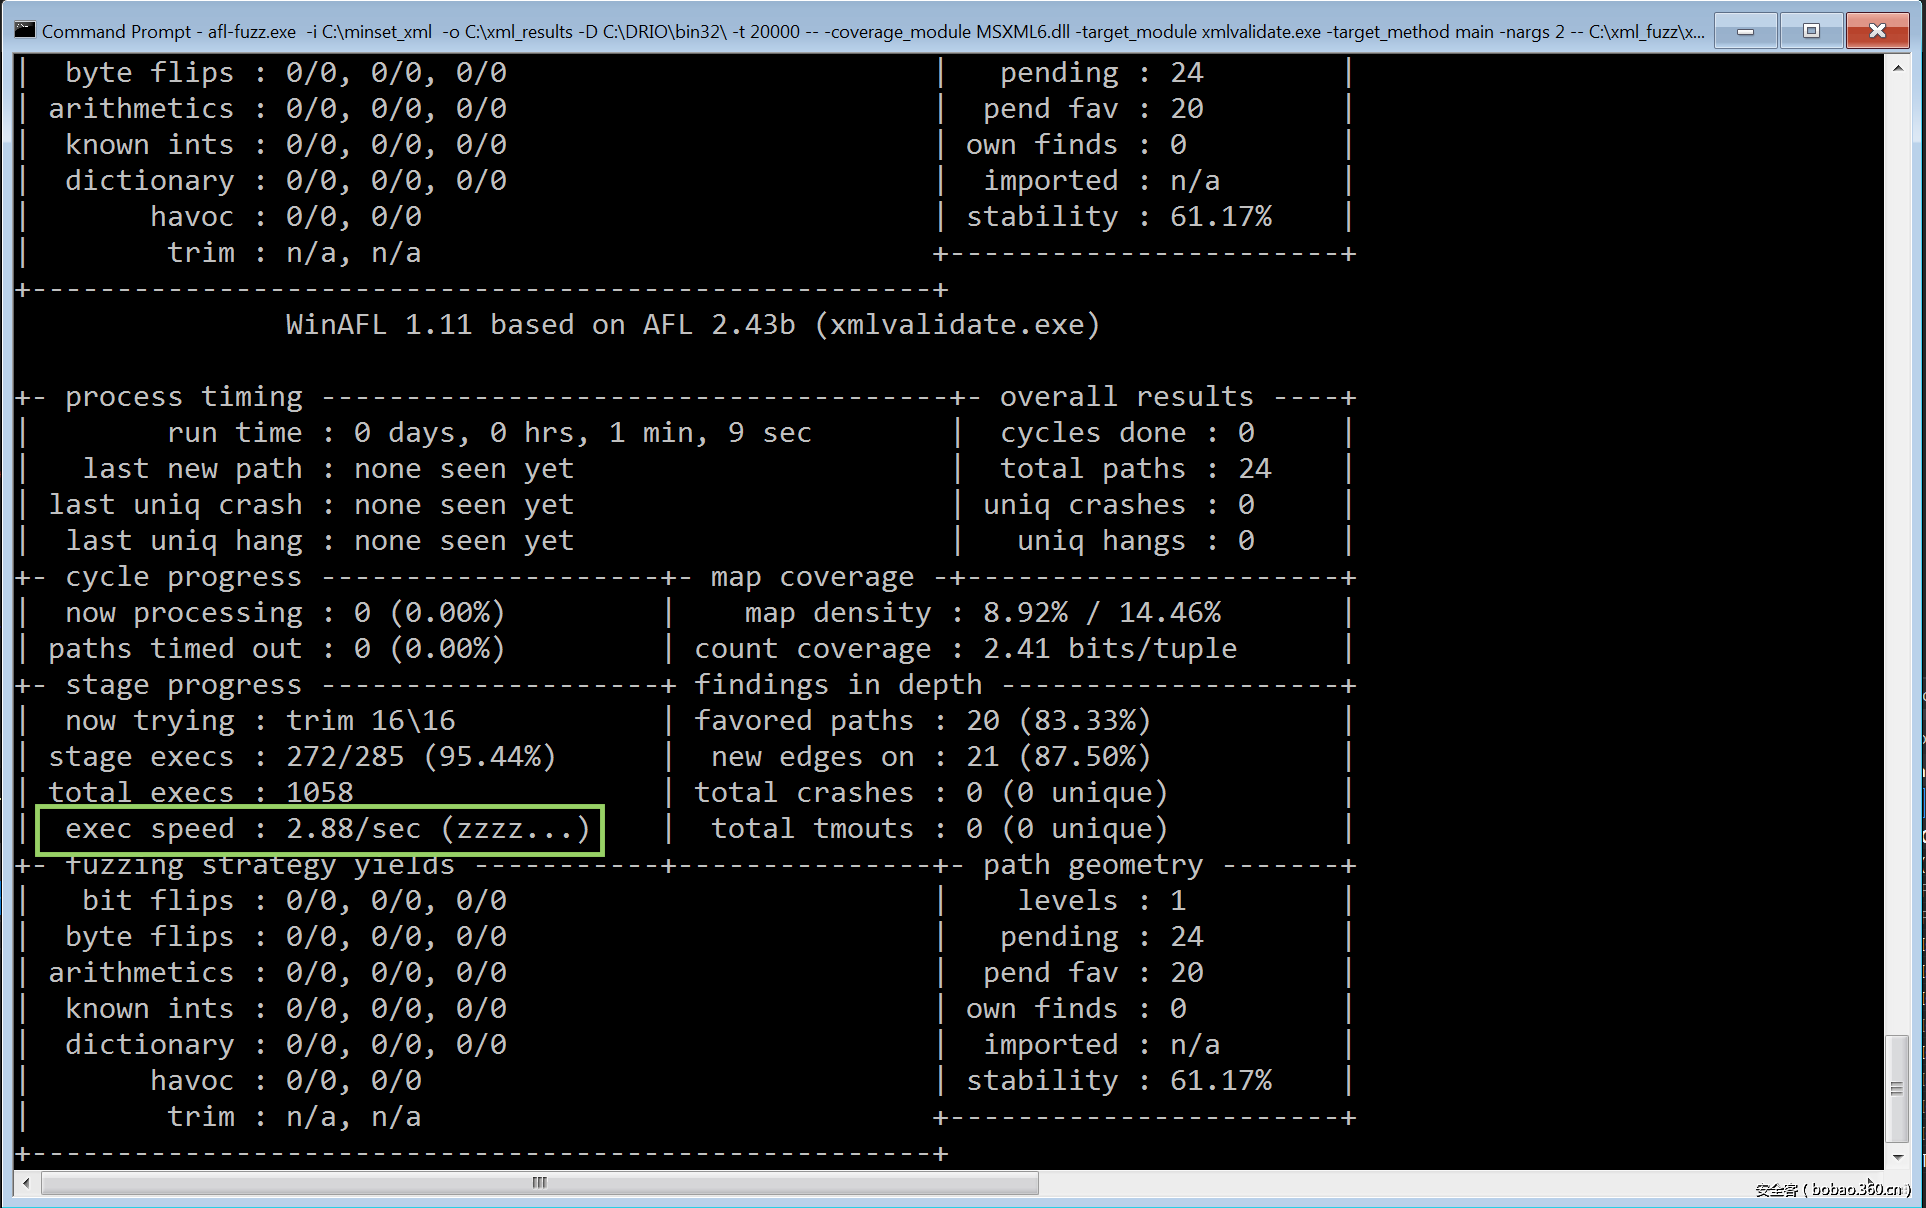Maximize the Command Prompt window
The height and width of the screenshot is (1208, 1926).
click(x=1810, y=31)
